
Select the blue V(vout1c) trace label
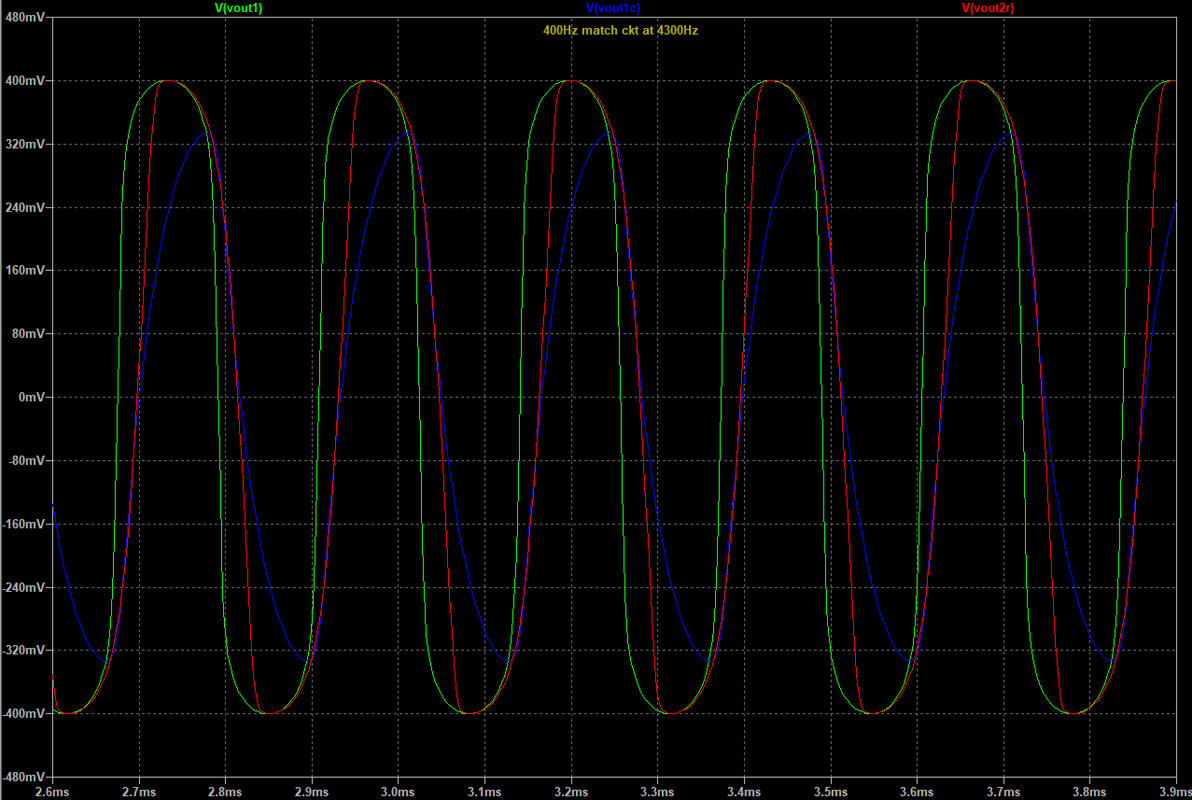click(x=613, y=8)
